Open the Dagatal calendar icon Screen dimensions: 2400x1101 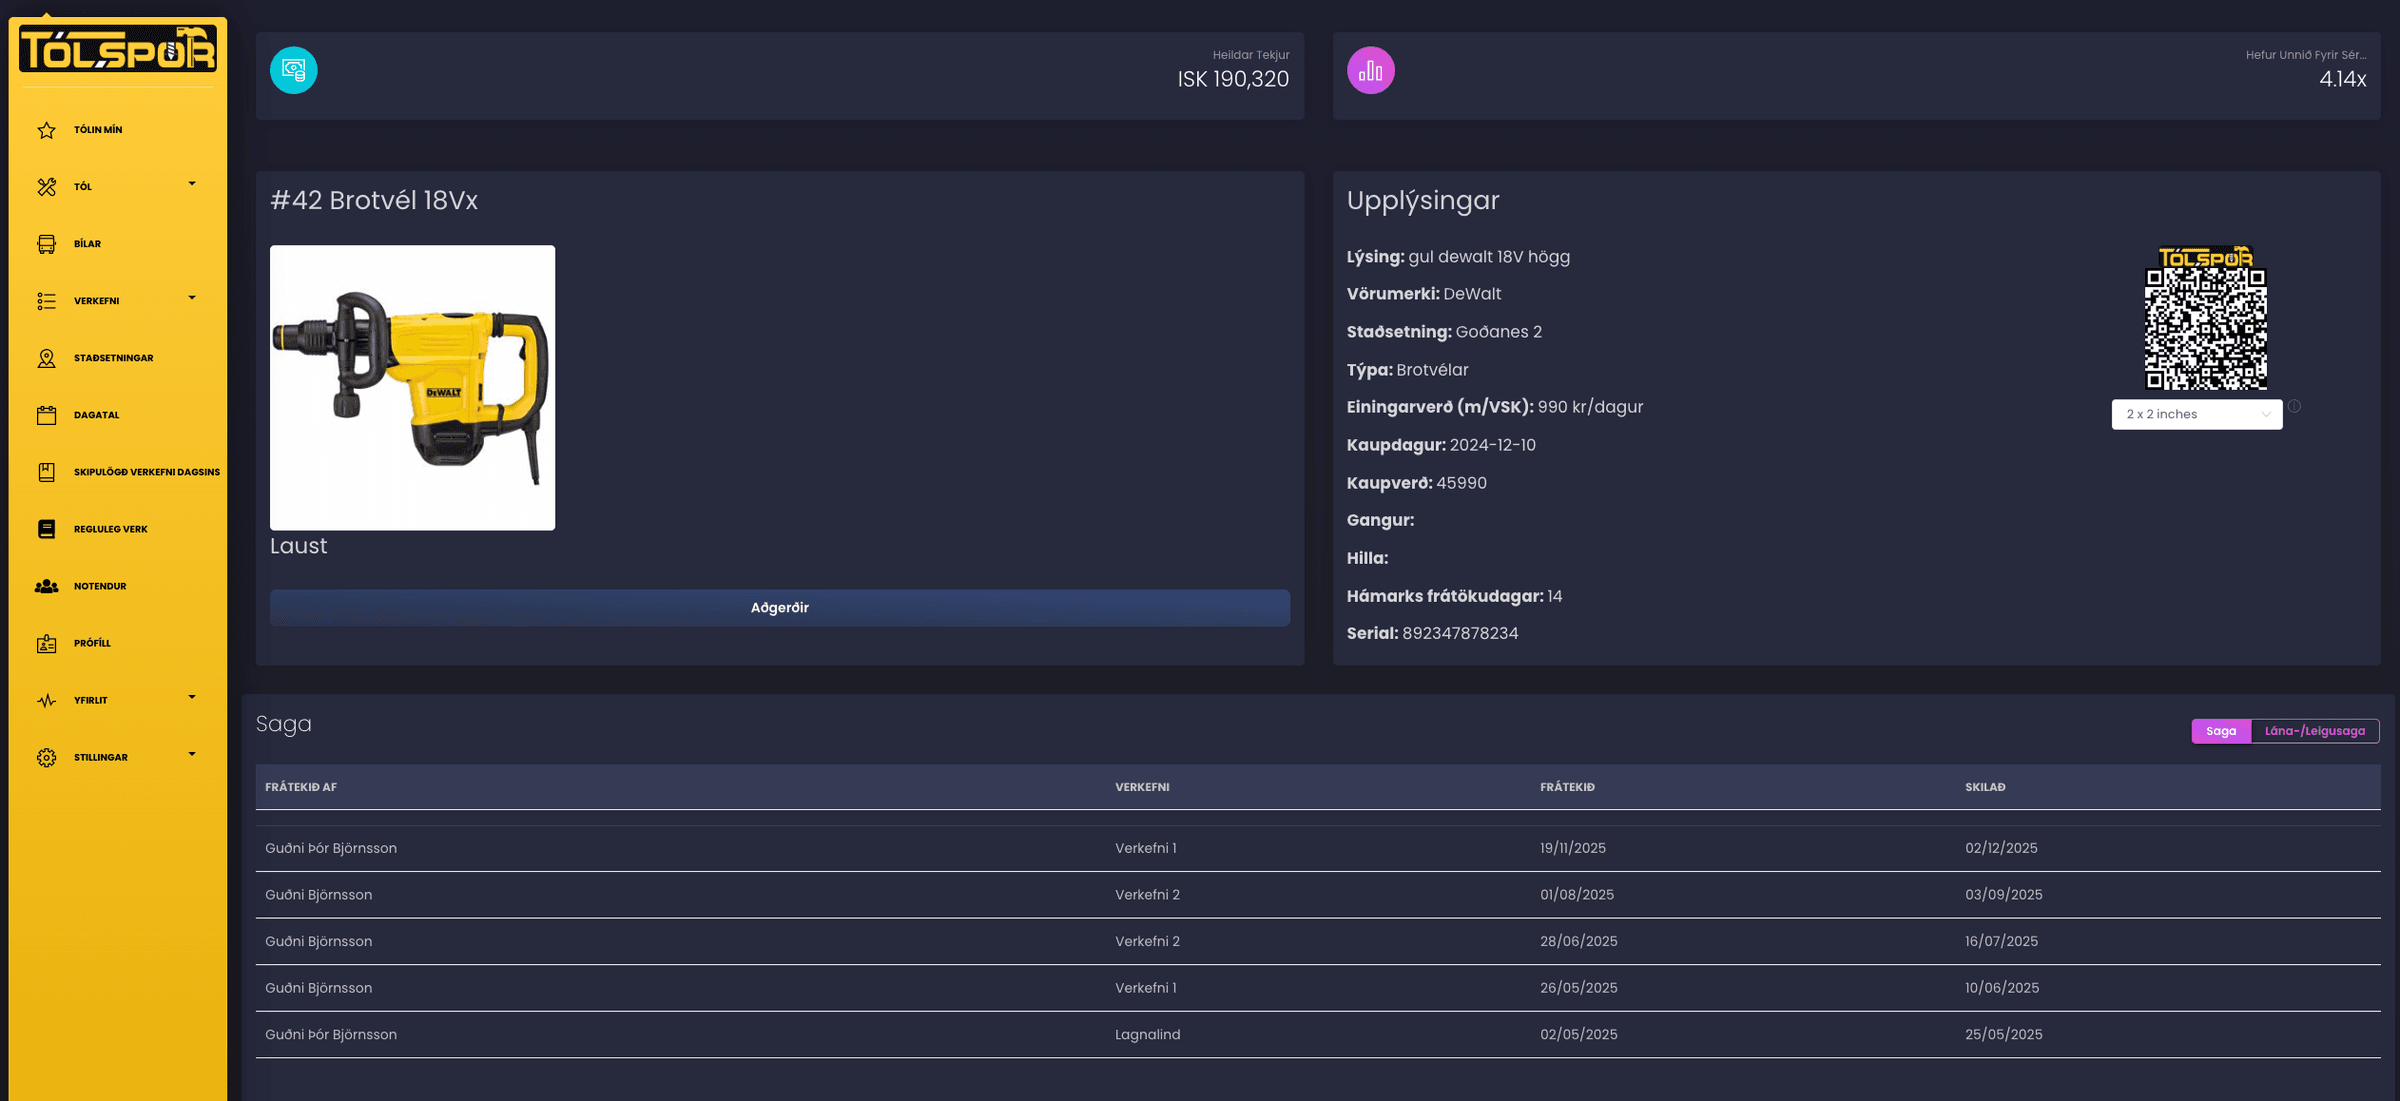[x=46, y=415]
